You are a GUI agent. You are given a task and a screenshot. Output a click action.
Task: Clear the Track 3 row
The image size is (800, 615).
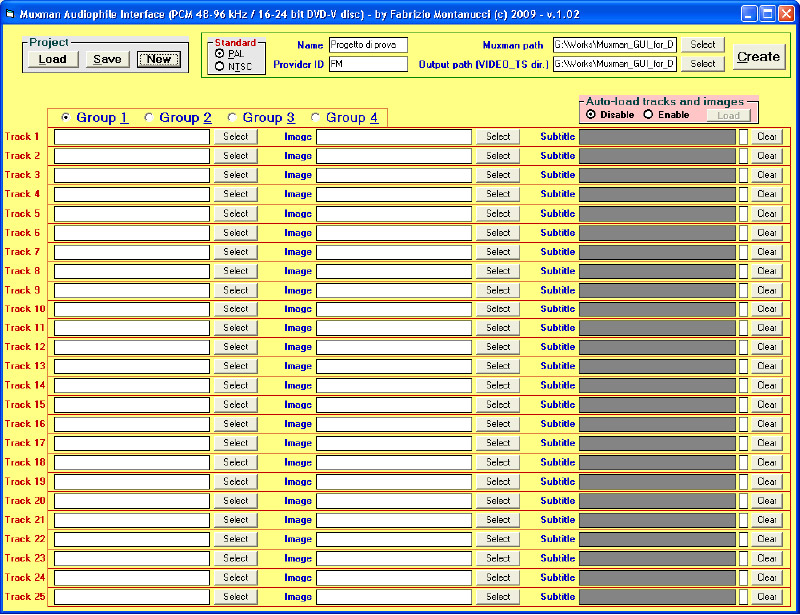pos(766,175)
